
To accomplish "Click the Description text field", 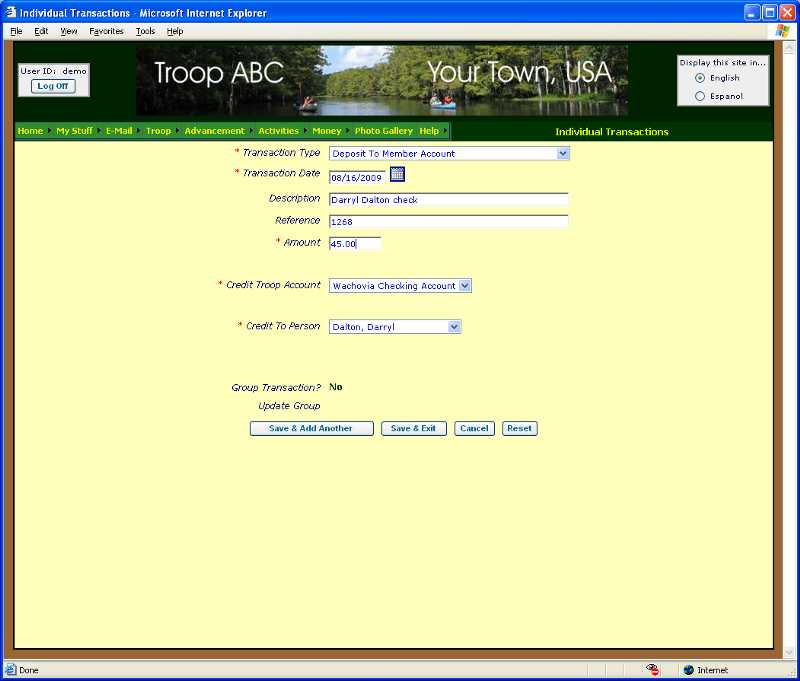I will [448, 199].
